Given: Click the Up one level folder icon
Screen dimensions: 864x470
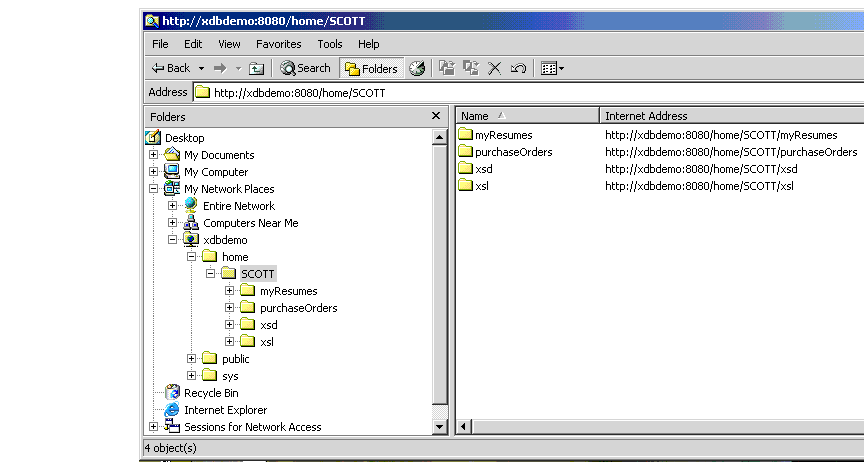Looking at the screenshot, I should [257, 68].
